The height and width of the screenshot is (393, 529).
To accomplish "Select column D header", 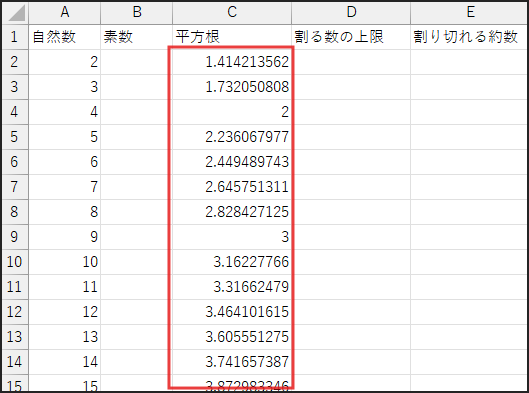I will pos(351,13).
